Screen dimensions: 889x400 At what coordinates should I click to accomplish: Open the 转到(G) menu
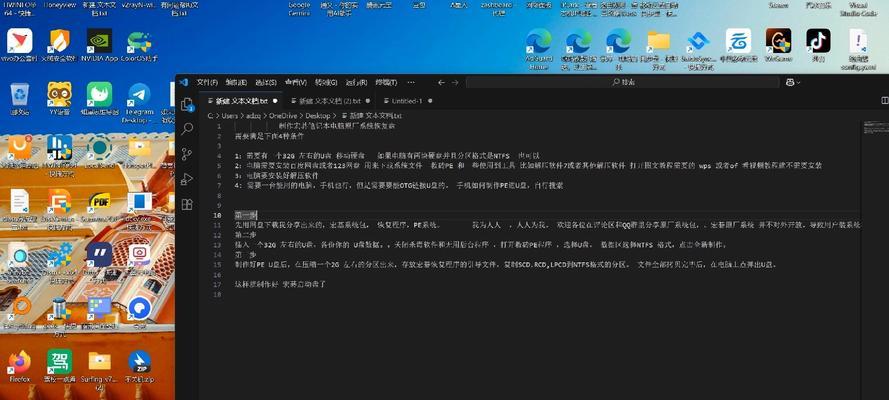(326, 83)
